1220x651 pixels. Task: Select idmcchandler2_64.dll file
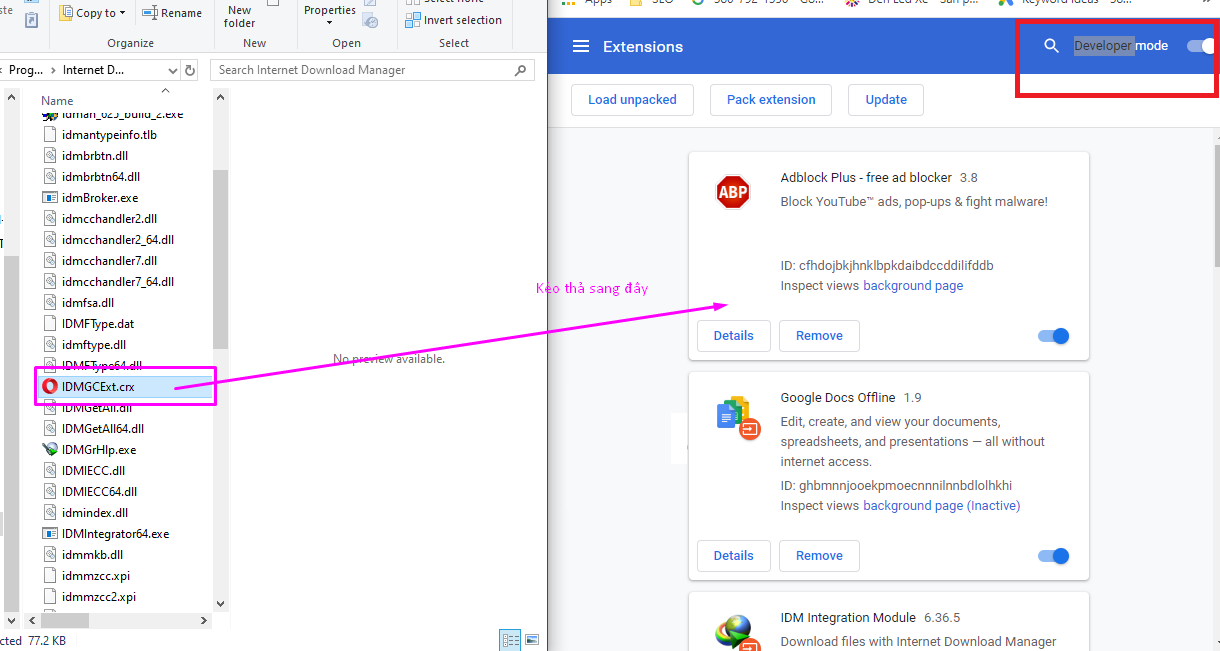pyautogui.click(x=118, y=240)
